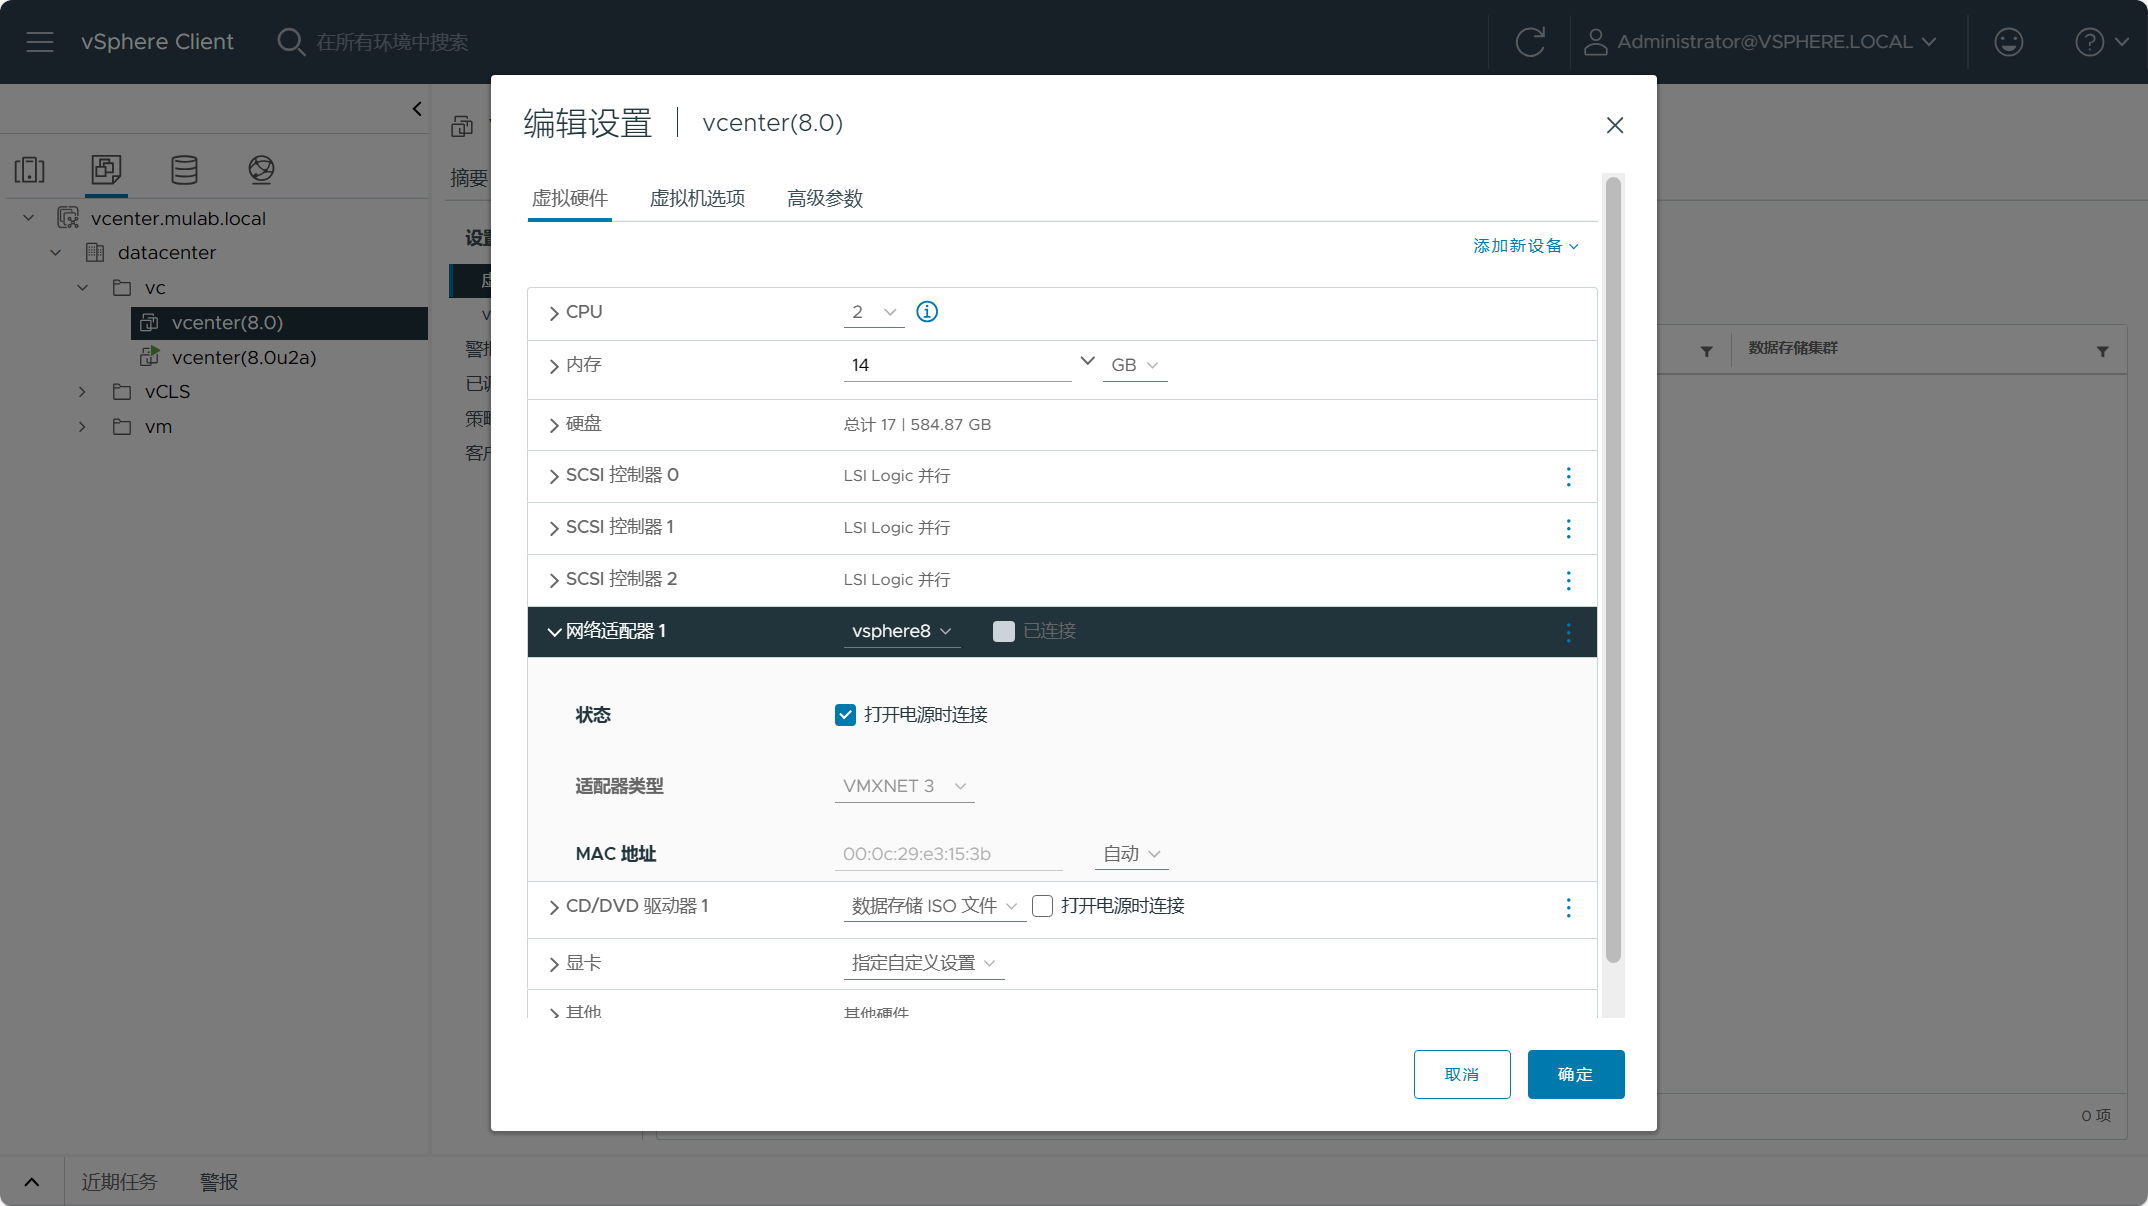Click the 确定 button
Screen dimensions: 2148x1206
[1576, 1074]
